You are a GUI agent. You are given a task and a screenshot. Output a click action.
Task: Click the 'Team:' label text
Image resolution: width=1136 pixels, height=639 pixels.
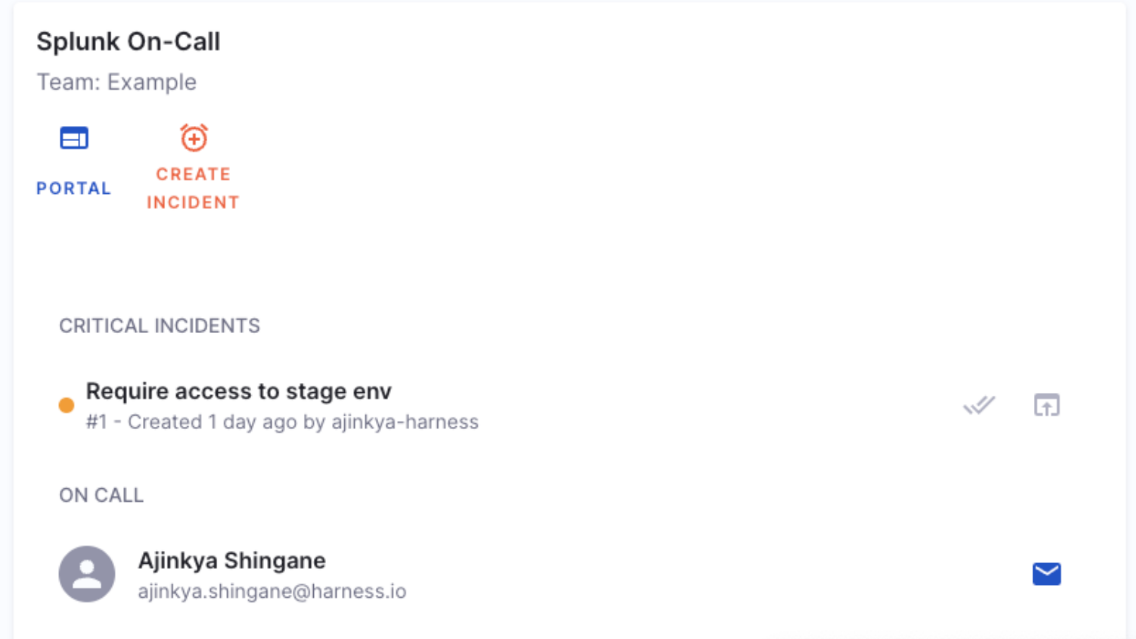click(69, 82)
